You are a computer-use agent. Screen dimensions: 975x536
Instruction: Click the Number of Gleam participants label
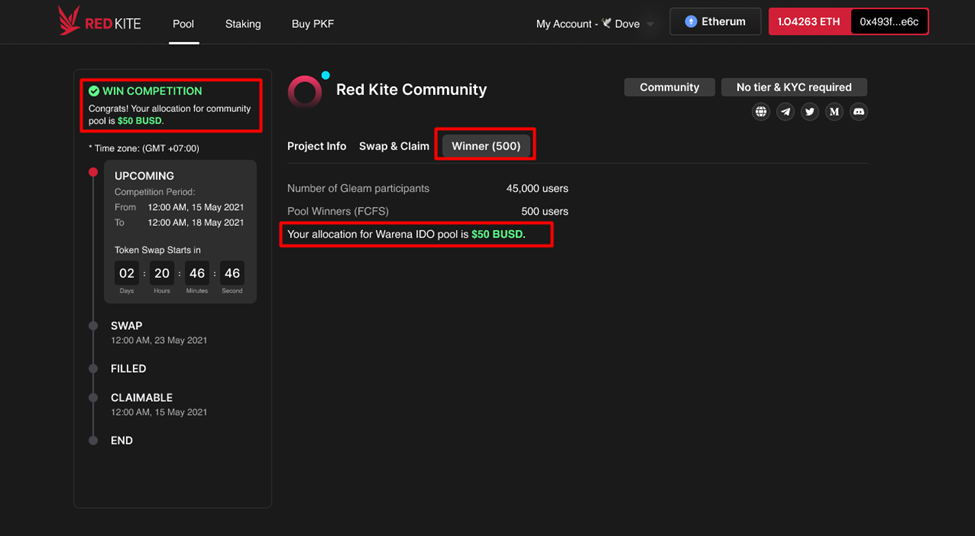click(x=358, y=188)
